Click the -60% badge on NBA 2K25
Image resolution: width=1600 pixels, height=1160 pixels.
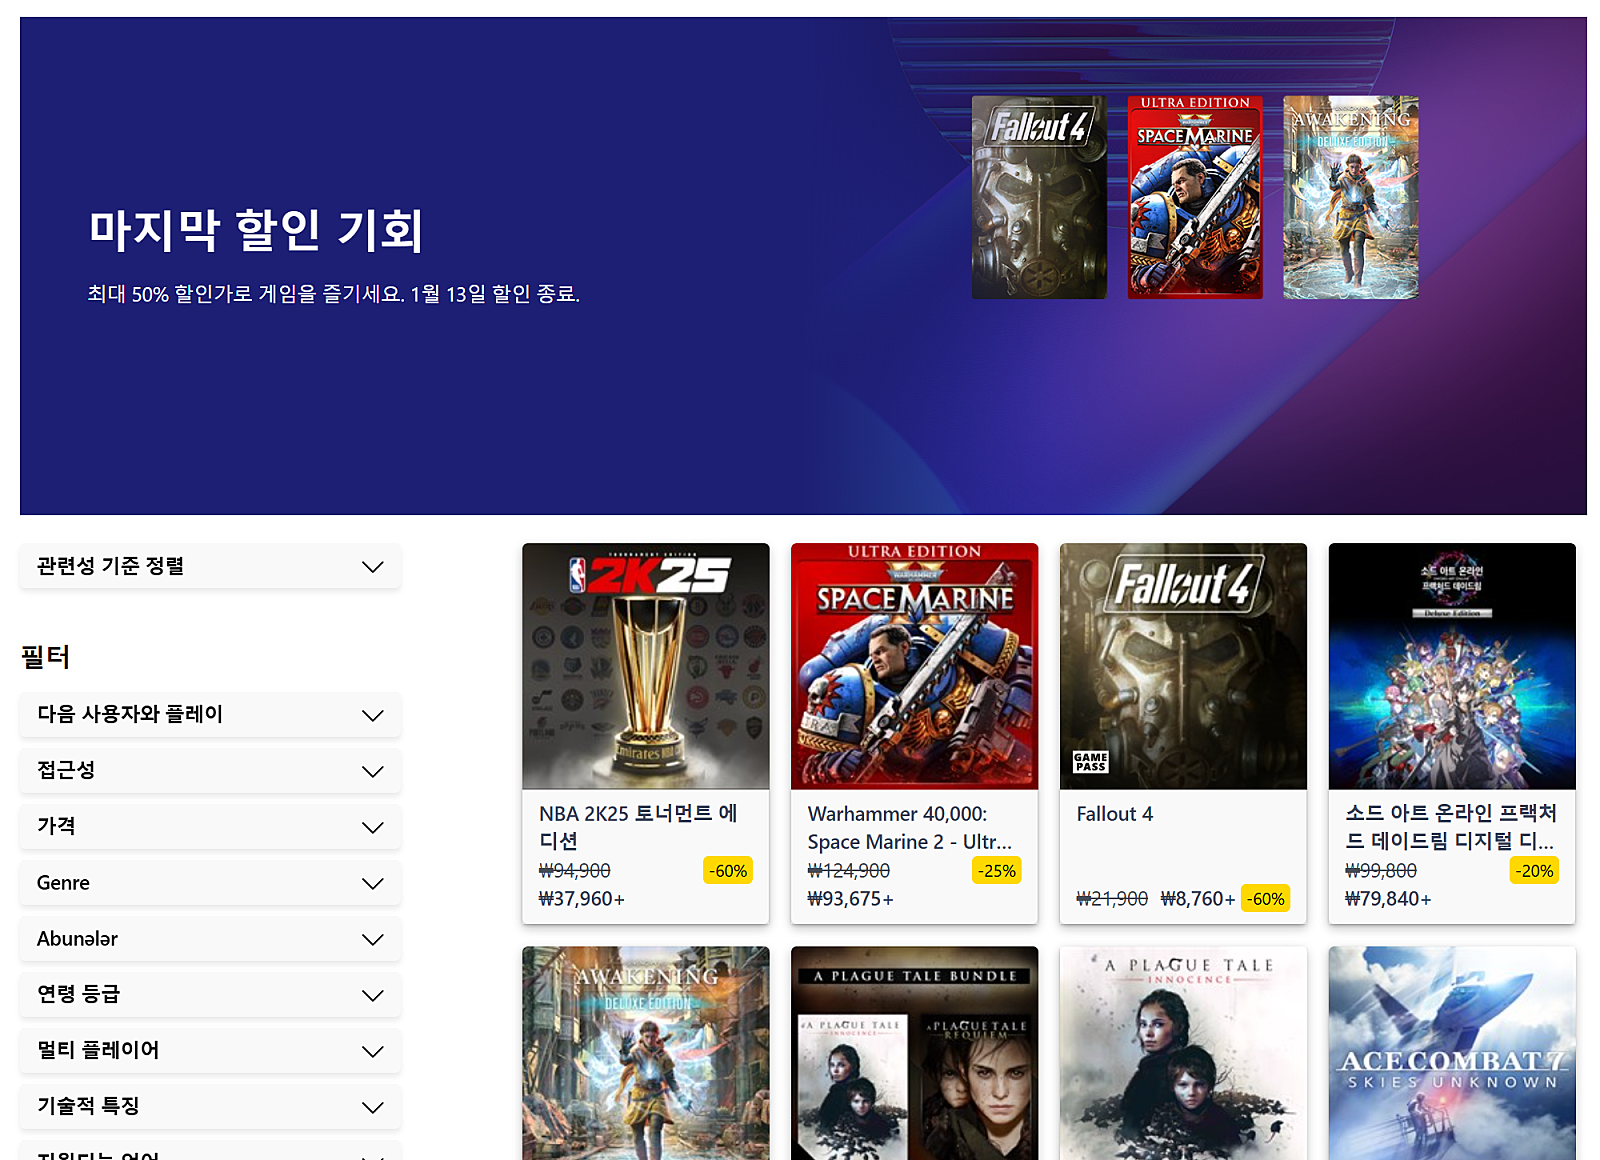click(x=729, y=871)
